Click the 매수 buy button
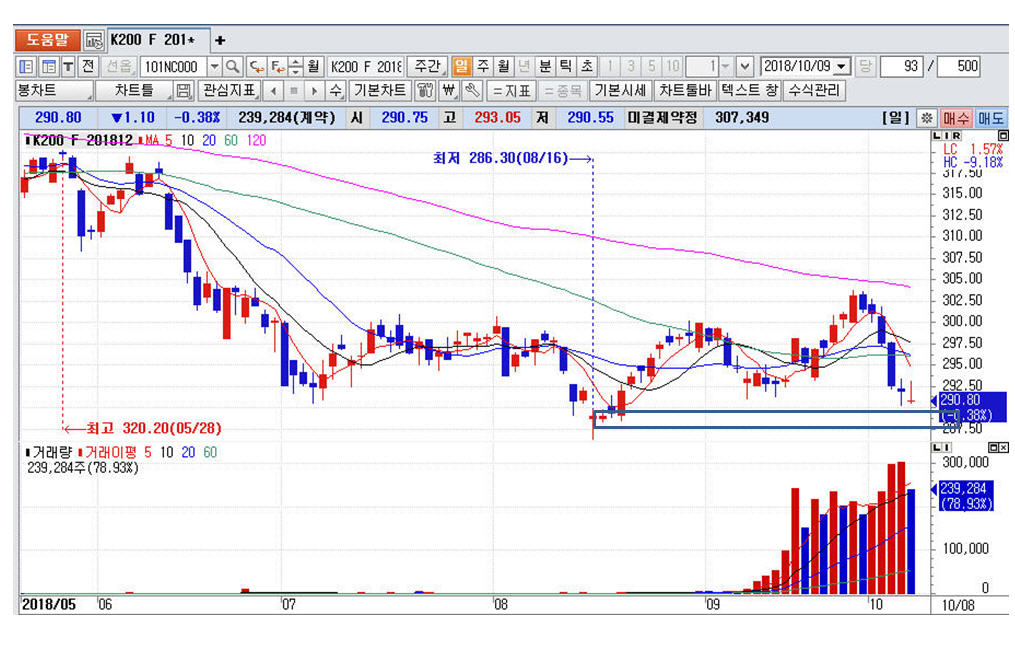Screen dimensions: 1015x658 pos(955,117)
